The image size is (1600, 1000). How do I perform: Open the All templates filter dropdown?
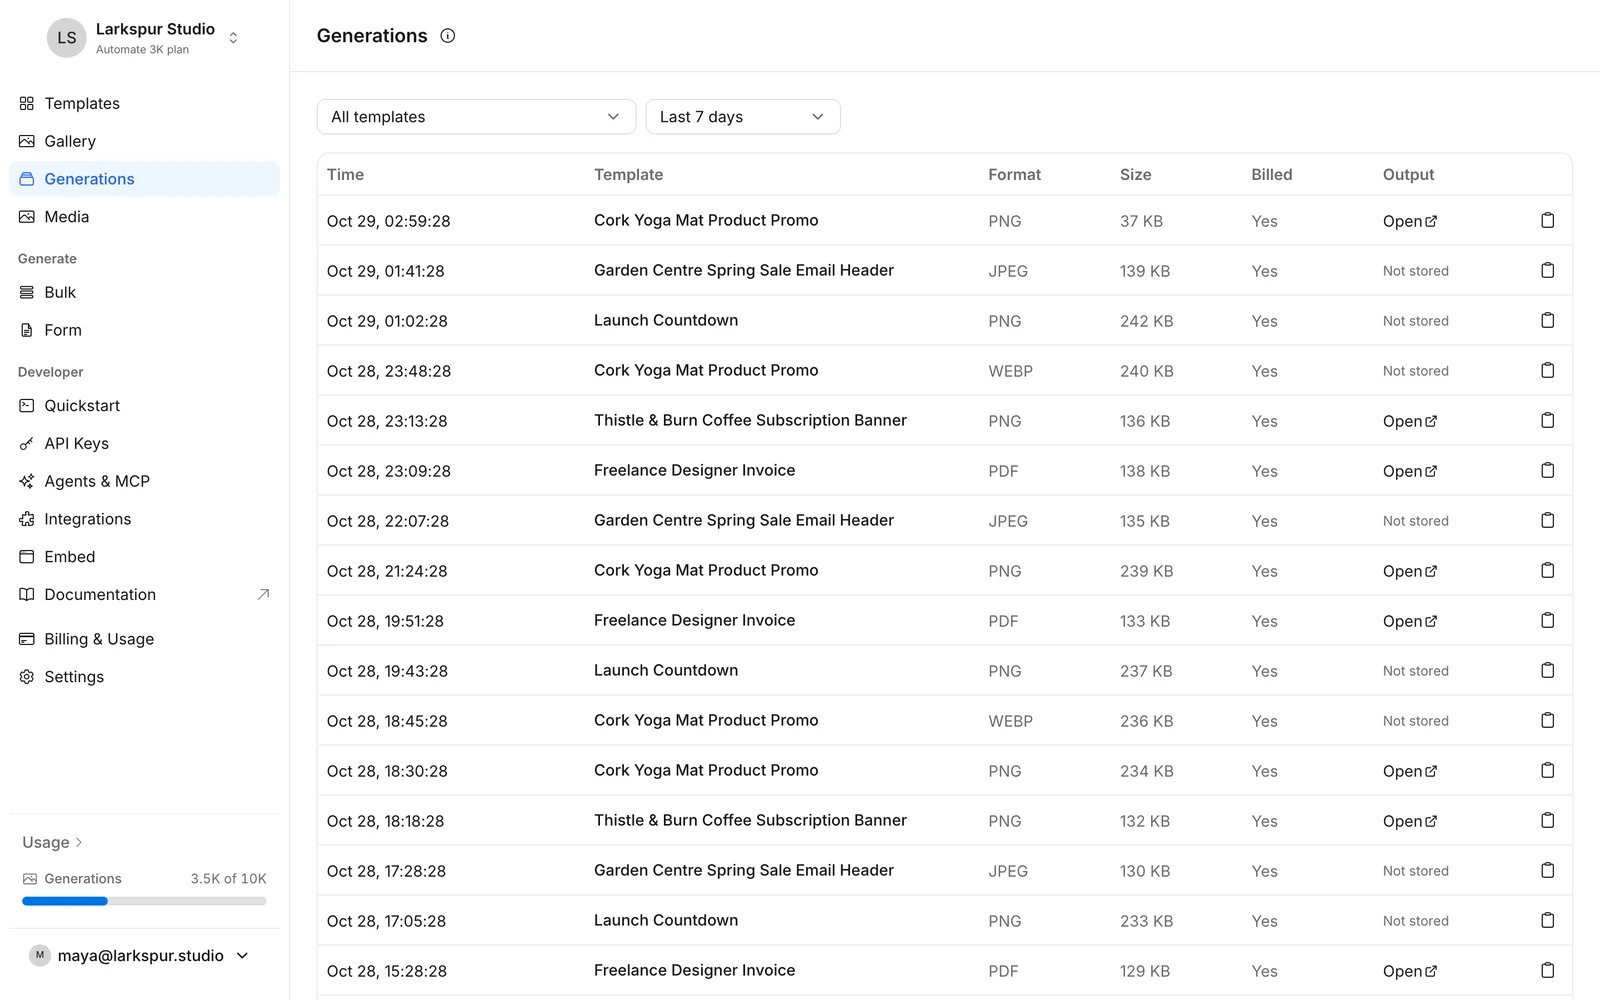point(476,117)
